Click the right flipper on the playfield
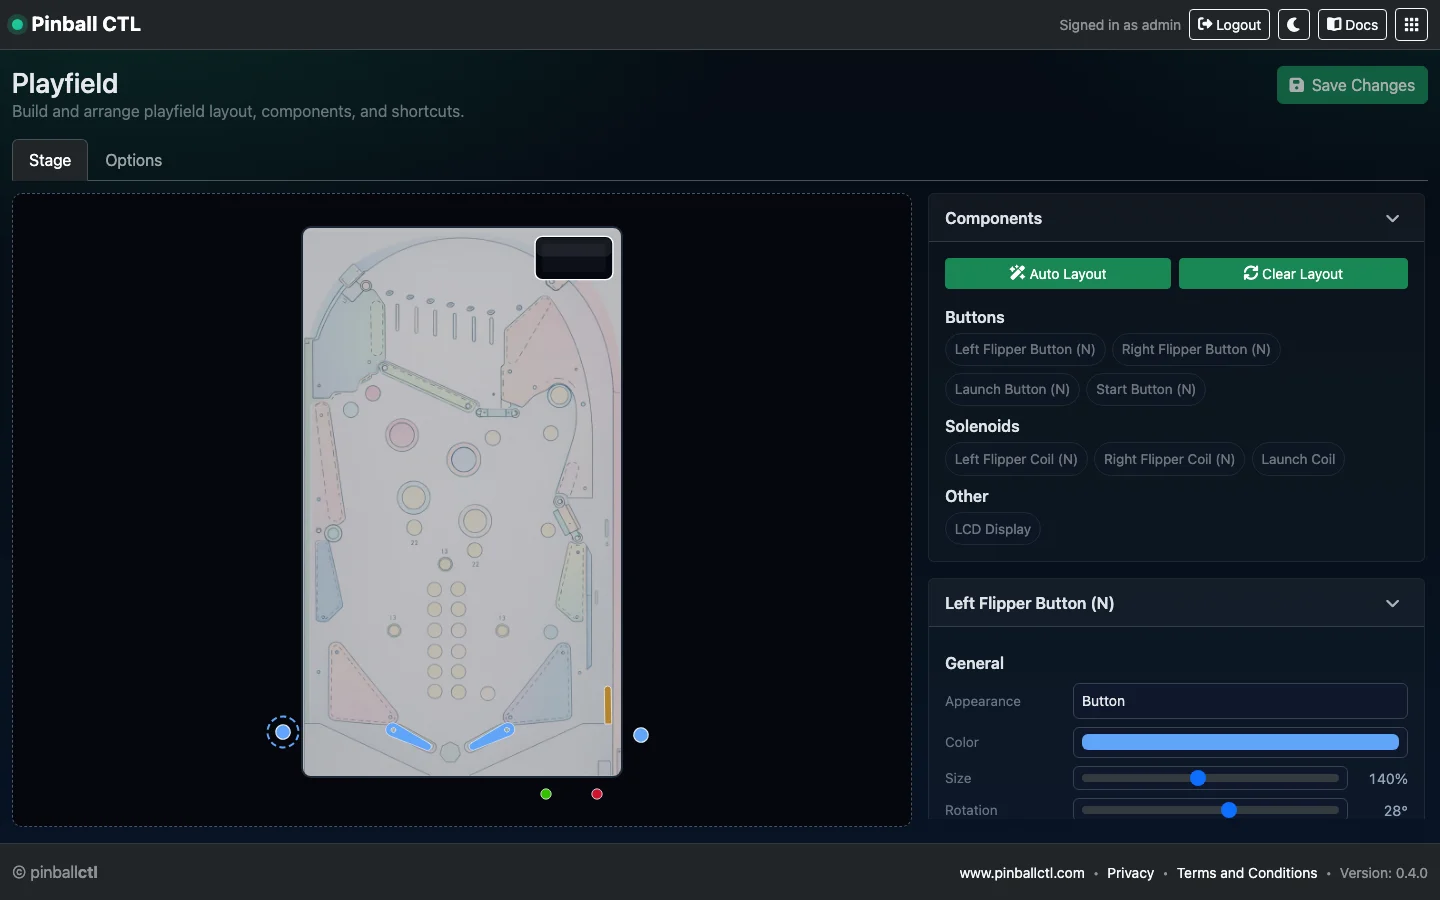Image resolution: width=1440 pixels, height=900 pixels. pos(491,738)
